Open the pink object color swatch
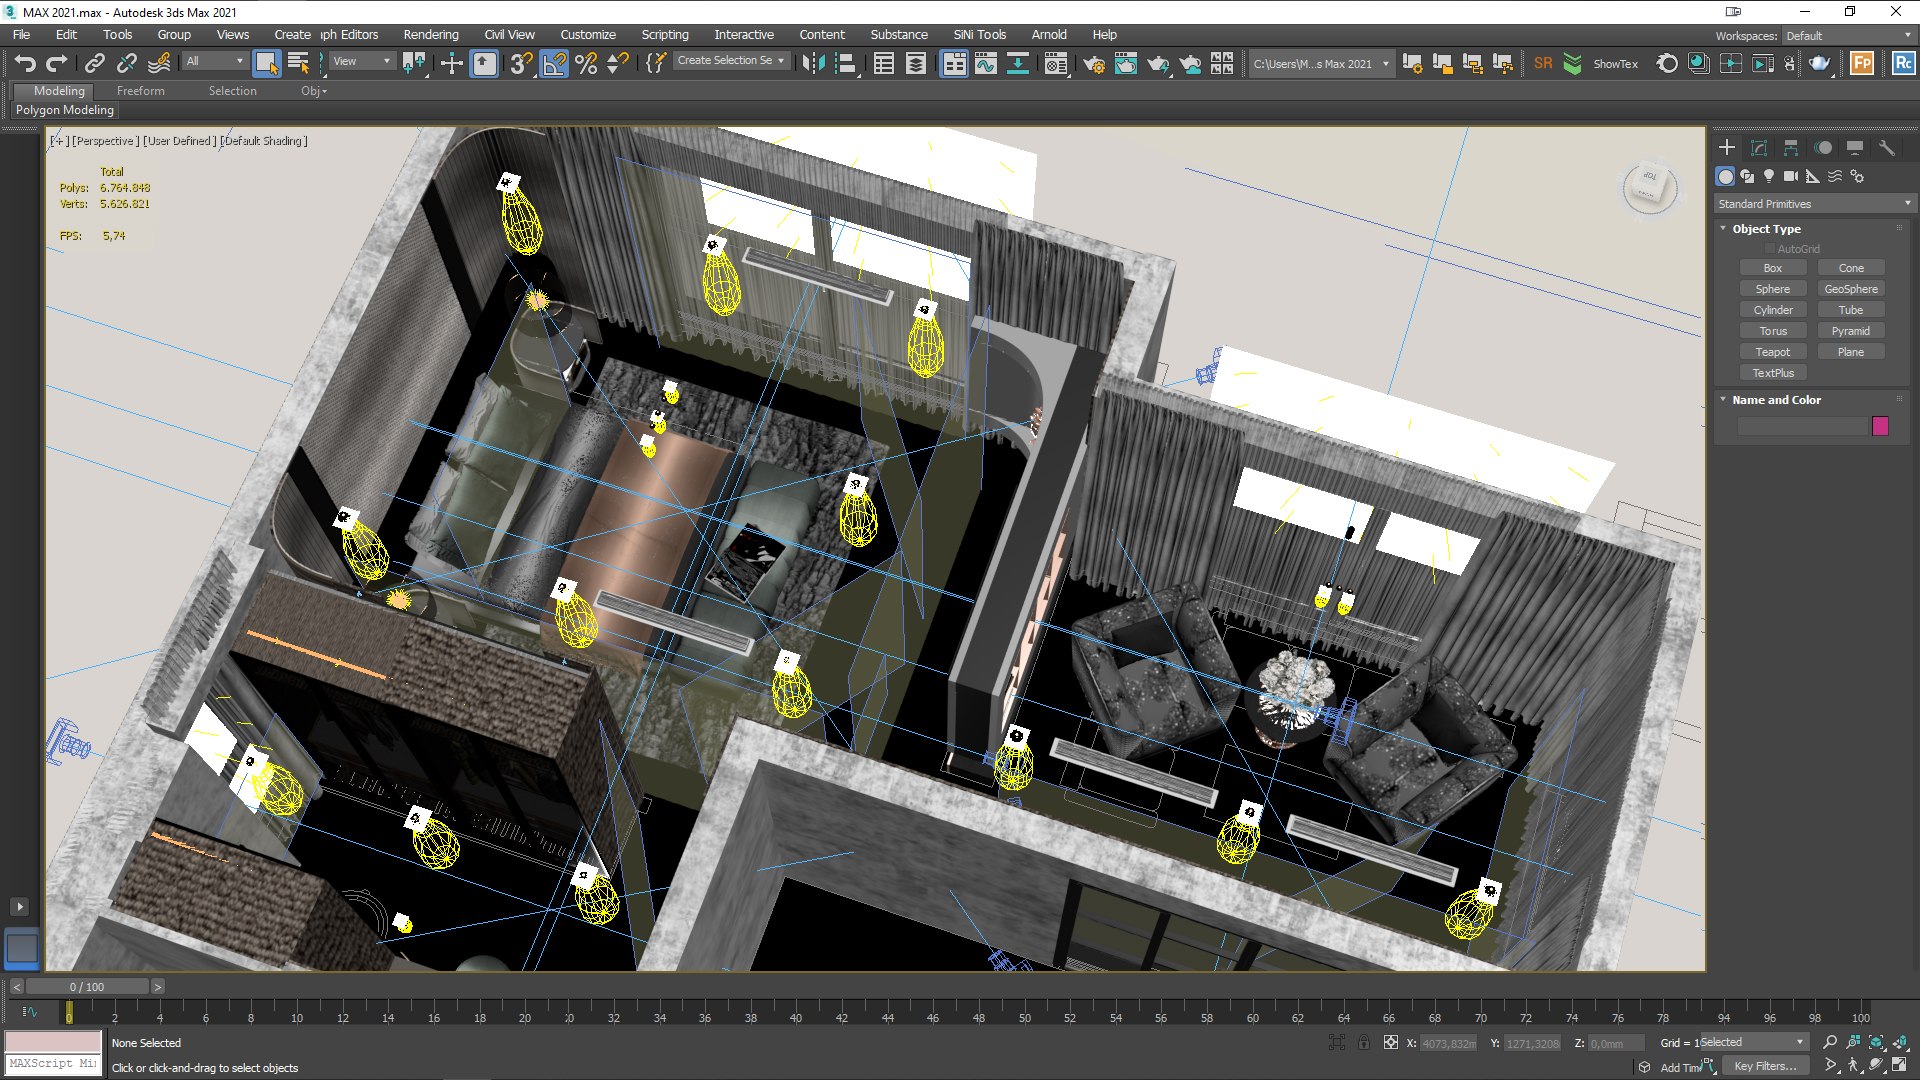 [x=1880, y=426]
